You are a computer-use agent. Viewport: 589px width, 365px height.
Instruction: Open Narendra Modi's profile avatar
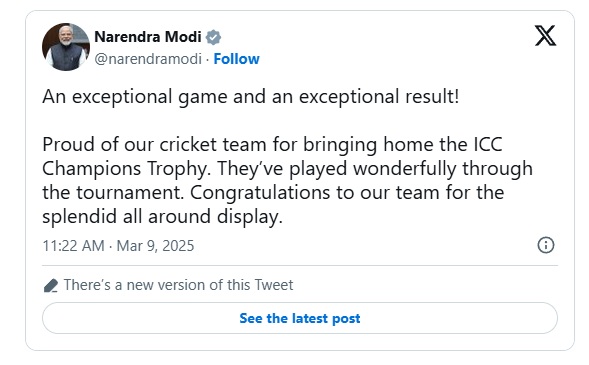66,47
